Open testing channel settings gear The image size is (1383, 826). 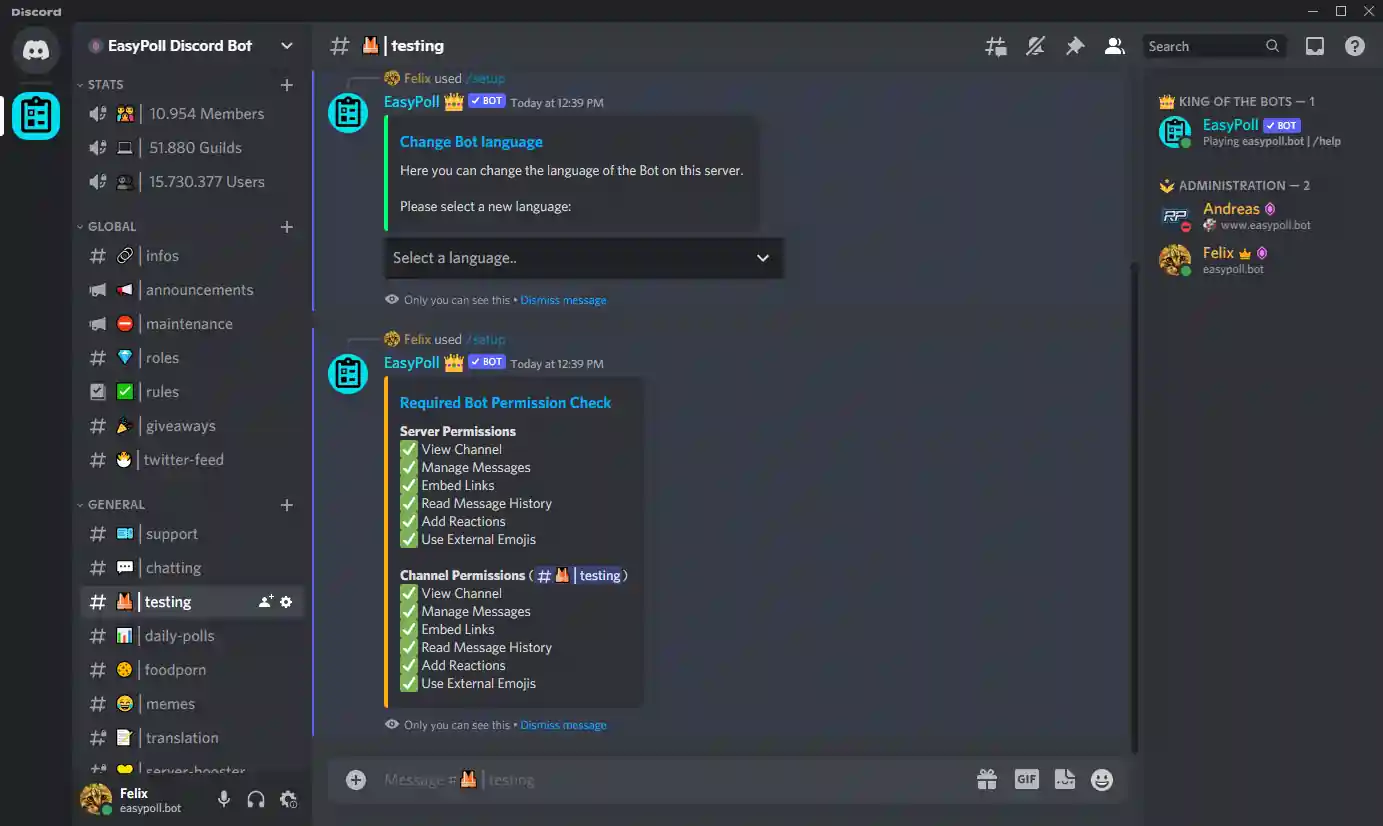[x=286, y=602]
